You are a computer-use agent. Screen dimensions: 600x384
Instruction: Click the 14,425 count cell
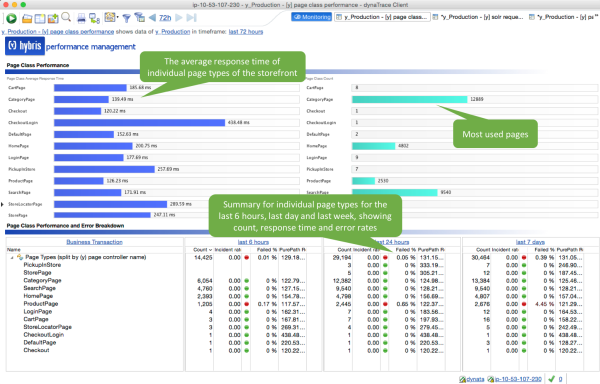coord(203,257)
